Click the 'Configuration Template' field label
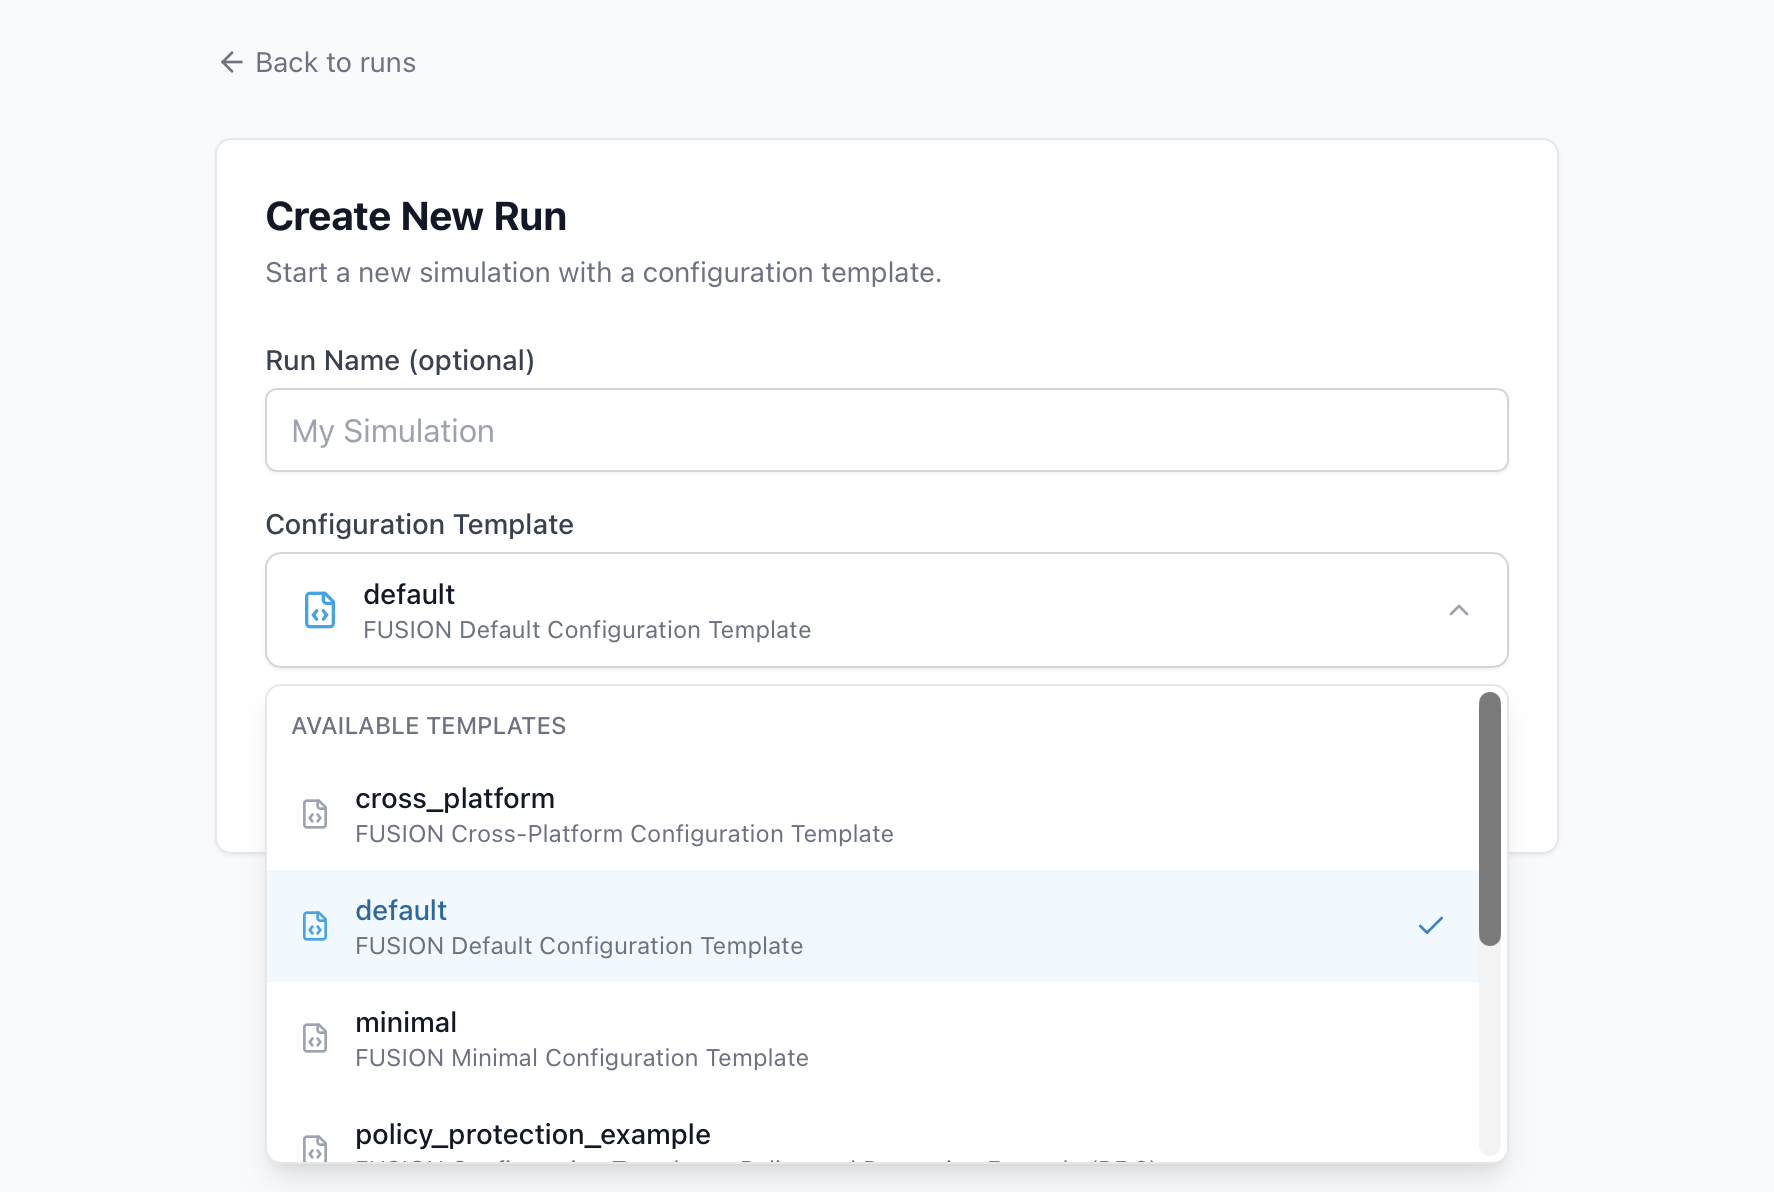Image resolution: width=1774 pixels, height=1192 pixels. pos(419,524)
